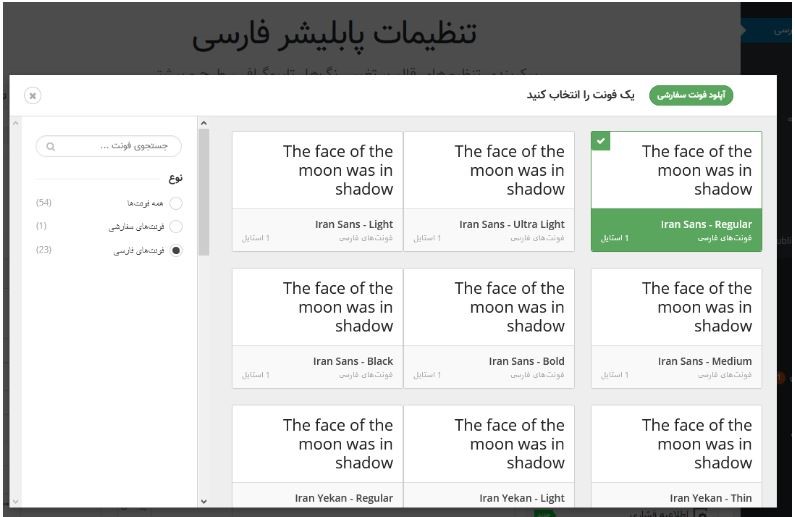Screen dimensions: 795x517
Task: Close the font picker with the X icon
Action: pyautogui.click(x=33, y=95)
